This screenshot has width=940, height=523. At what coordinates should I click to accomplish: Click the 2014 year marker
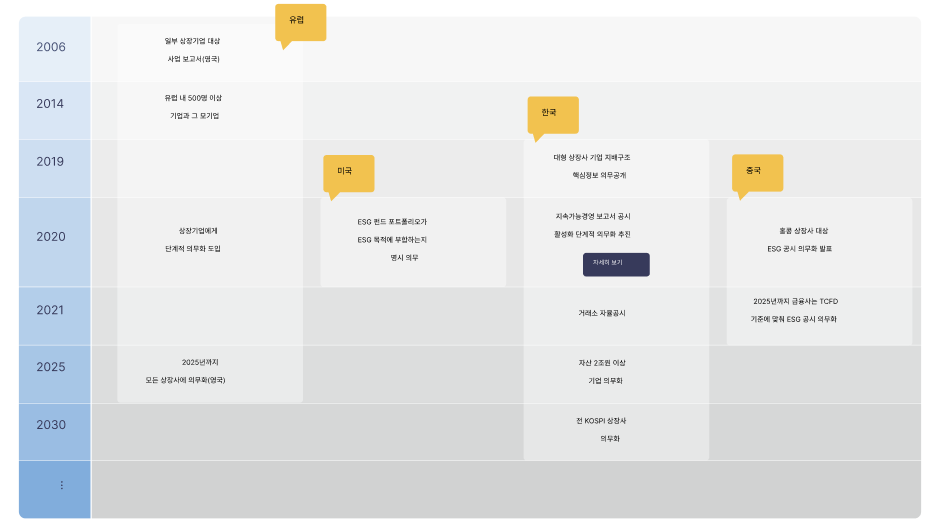click(x=51, y=104)
